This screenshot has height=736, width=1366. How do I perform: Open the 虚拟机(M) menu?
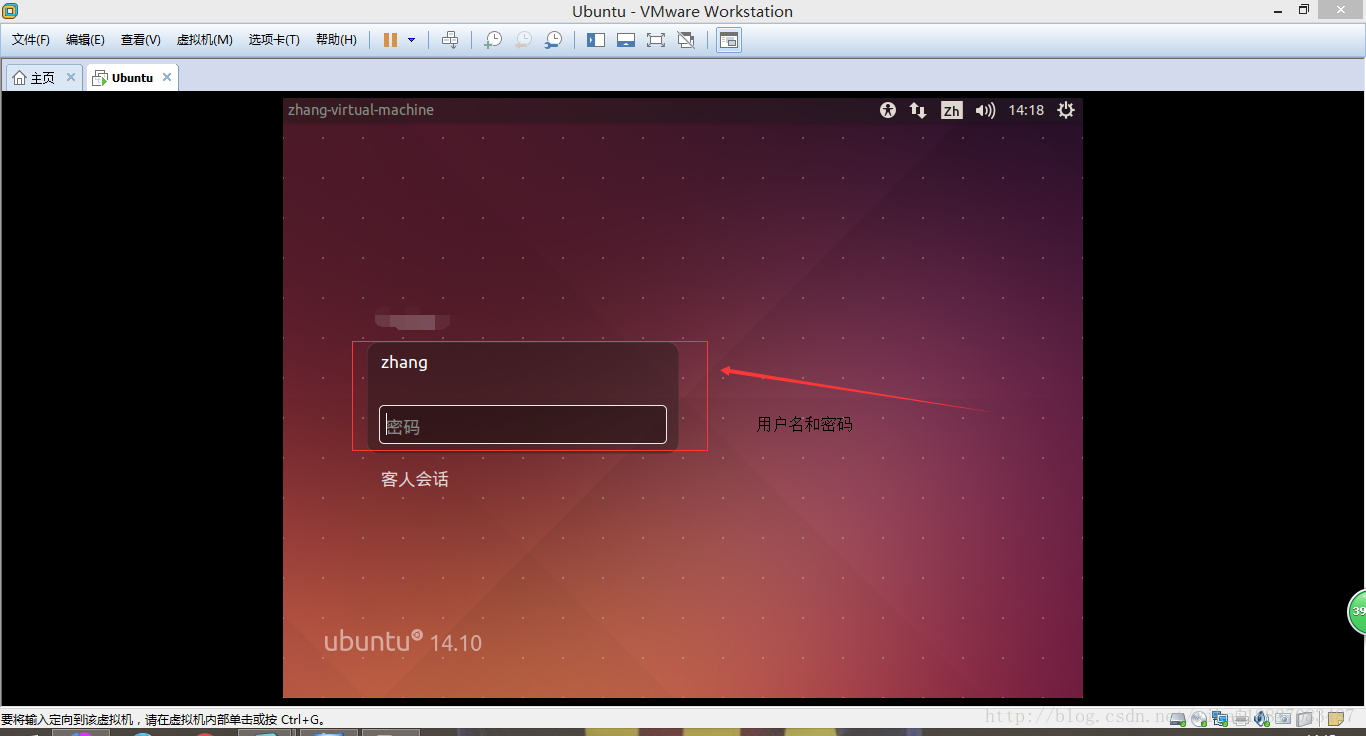click(x=205, y=40)
